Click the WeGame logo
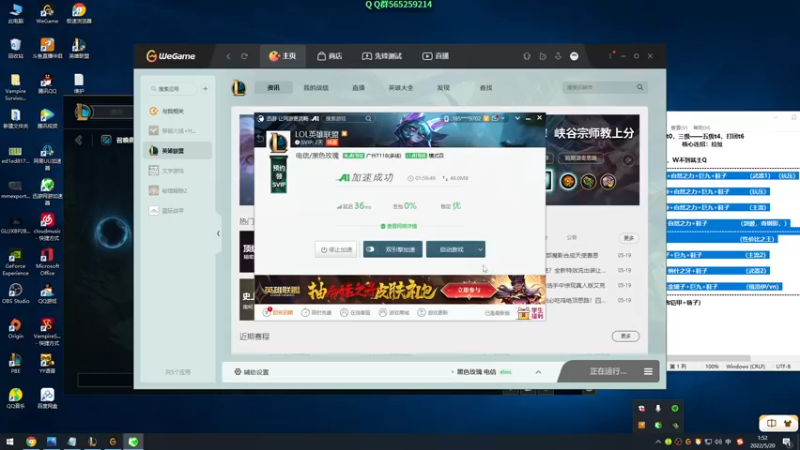The height and width of the screenshot is (450, 800). 170,56
